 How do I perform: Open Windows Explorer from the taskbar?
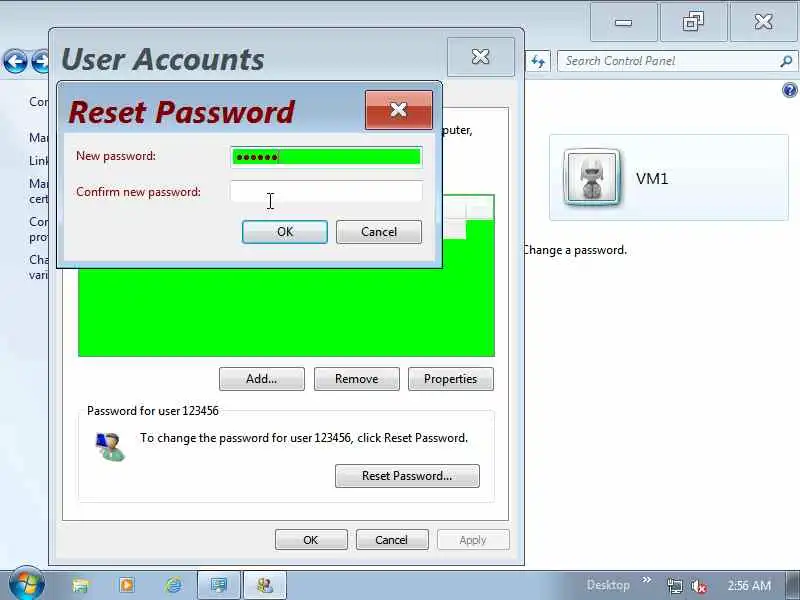81,585
